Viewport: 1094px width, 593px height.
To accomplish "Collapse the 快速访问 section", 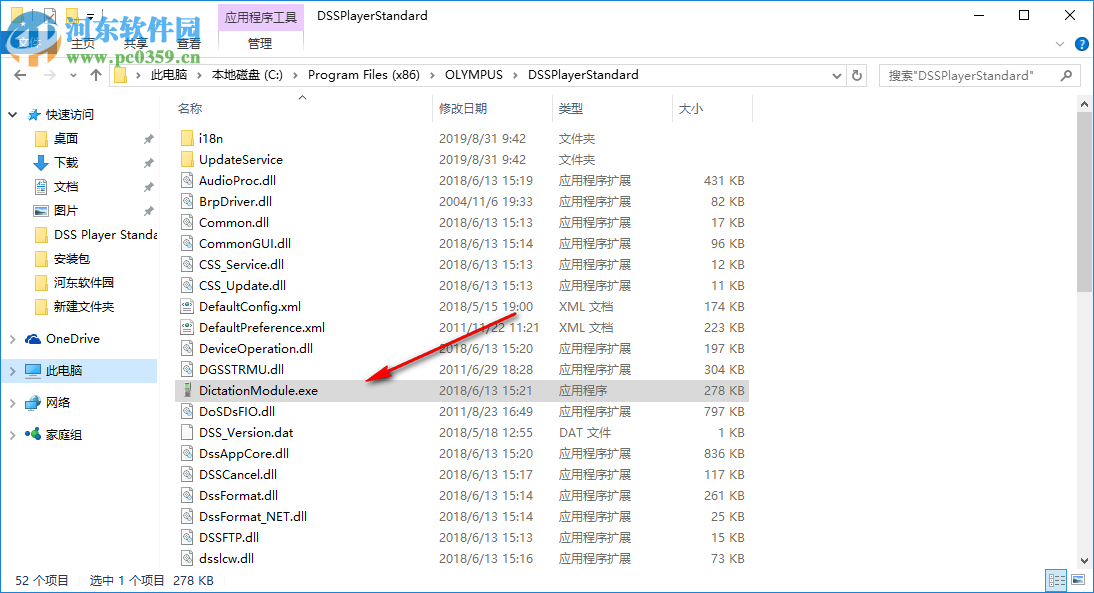I will pyautogui.click(x=12, y=114).
